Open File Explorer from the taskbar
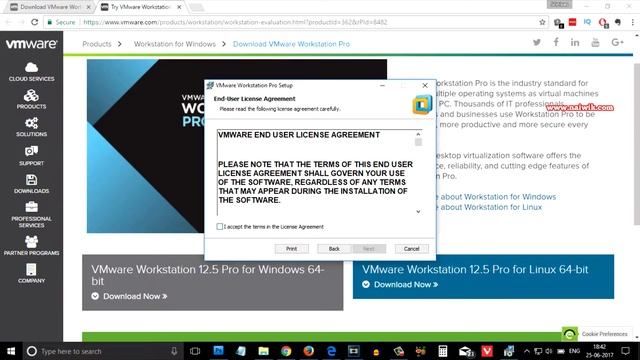 (263, 351)
